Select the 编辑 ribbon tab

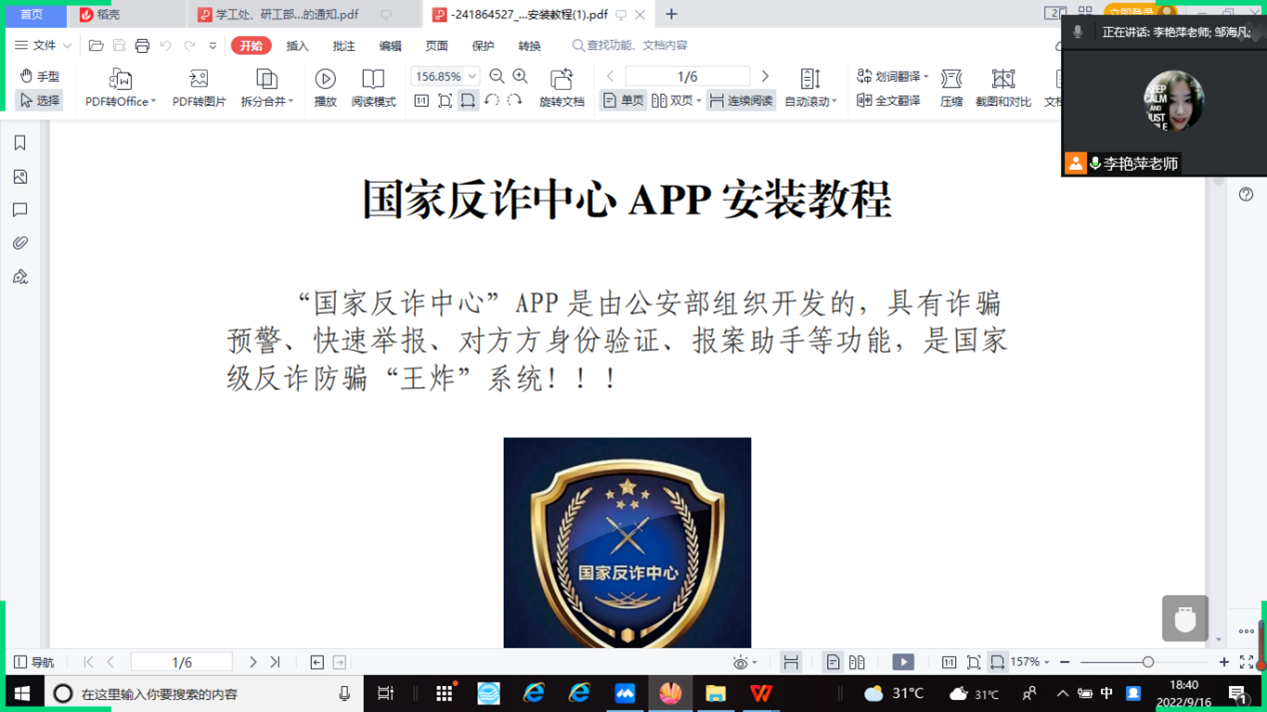[390, 46]
